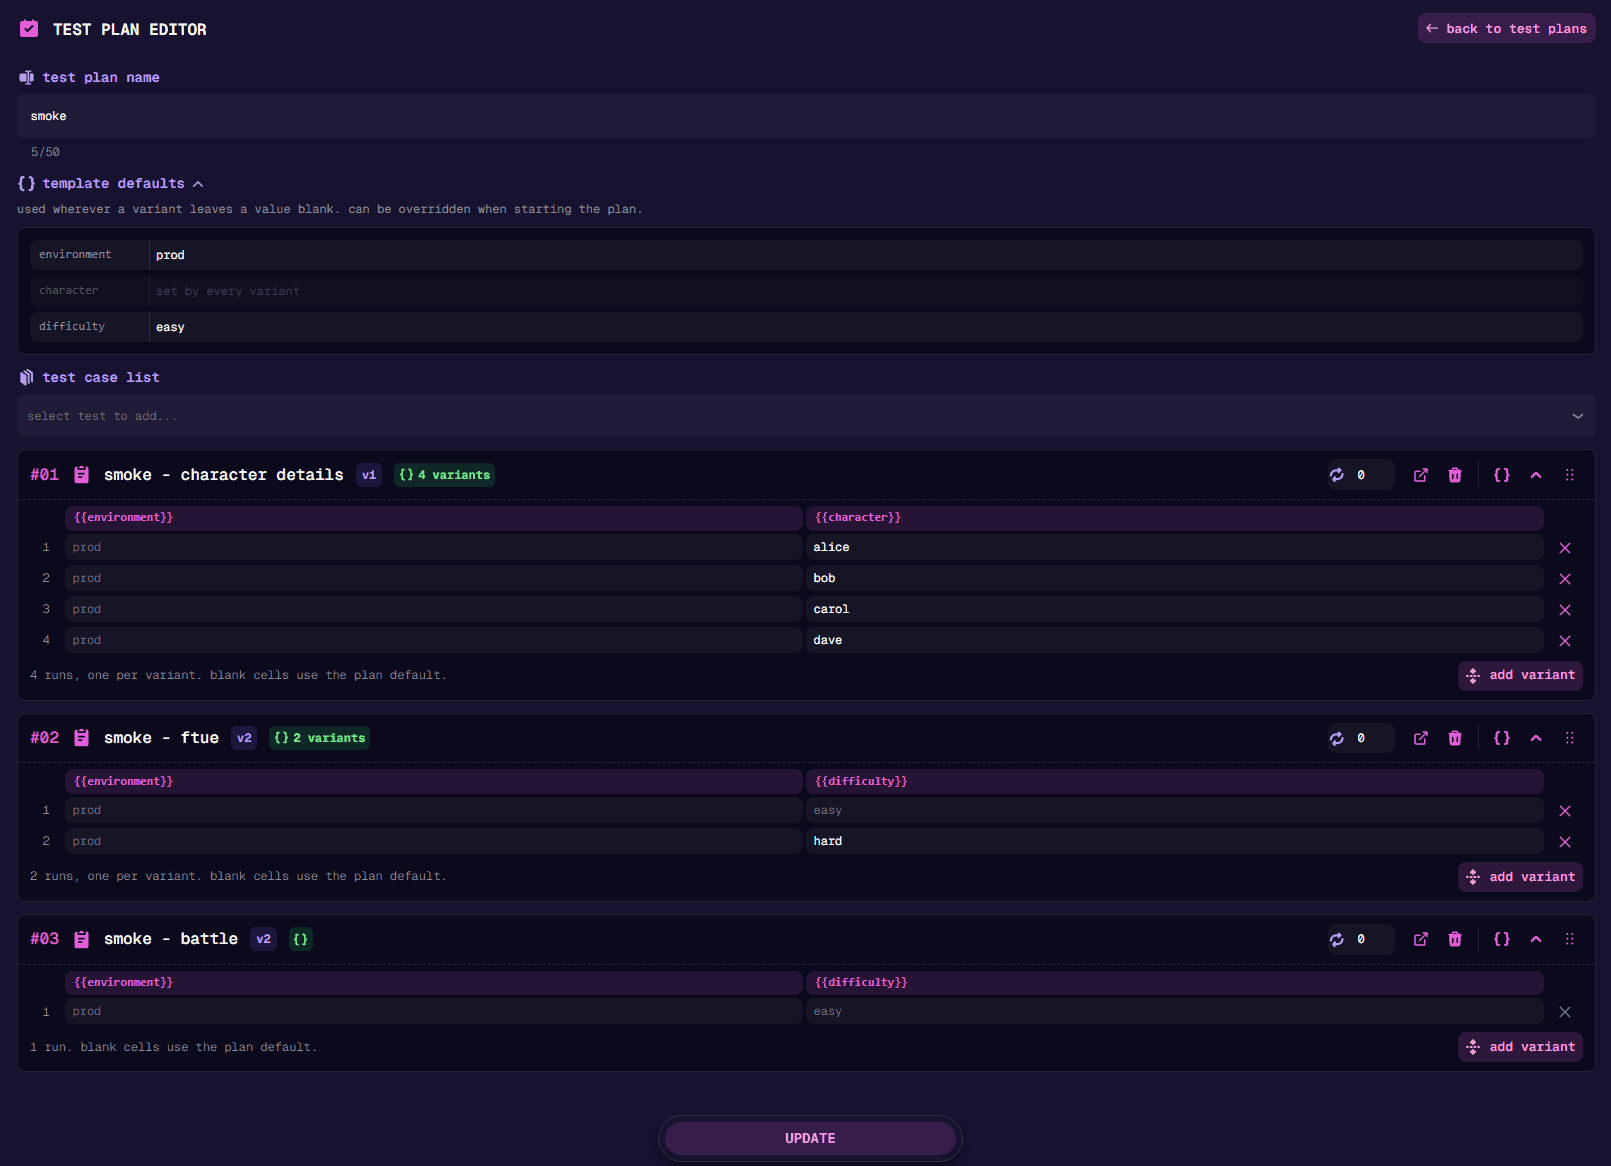Remove the alice variant row
Viewport: 1611px width, 1166px height.
click(x=1565, y=548)
